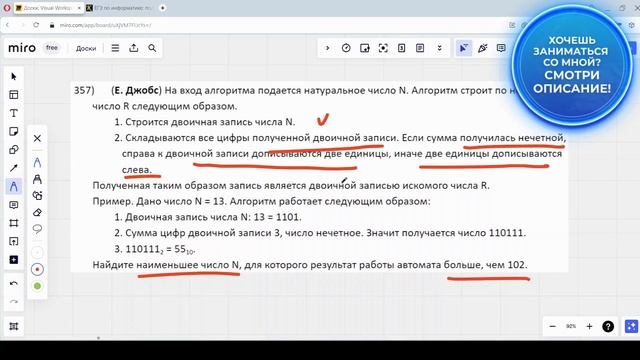This screenshot has width=640, height=360.
Task: Open the Upload tool in left toolbar
Action: 13,241
